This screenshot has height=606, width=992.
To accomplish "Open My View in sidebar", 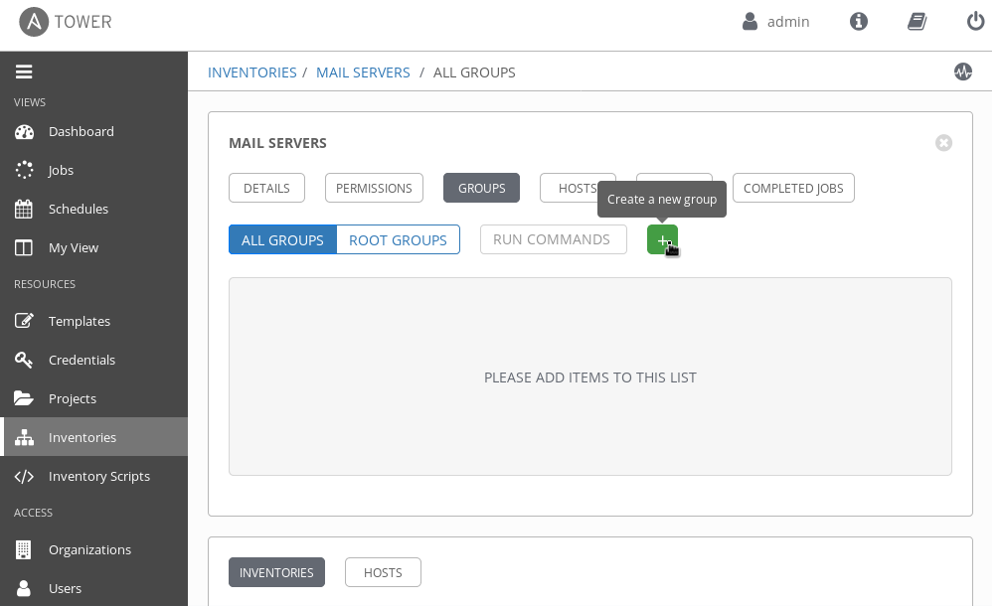I will click(x=94, y=247).
